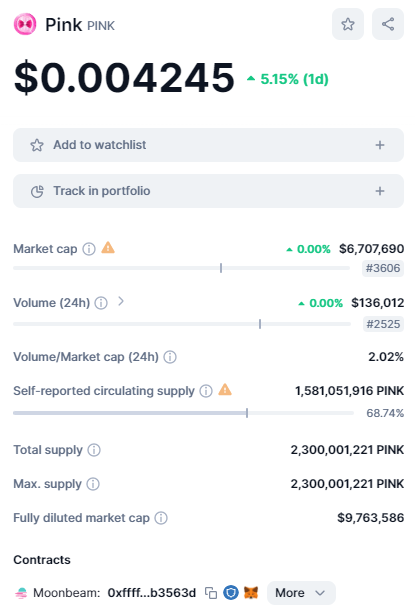Click the volume rank slider marker

coord(260,324)
